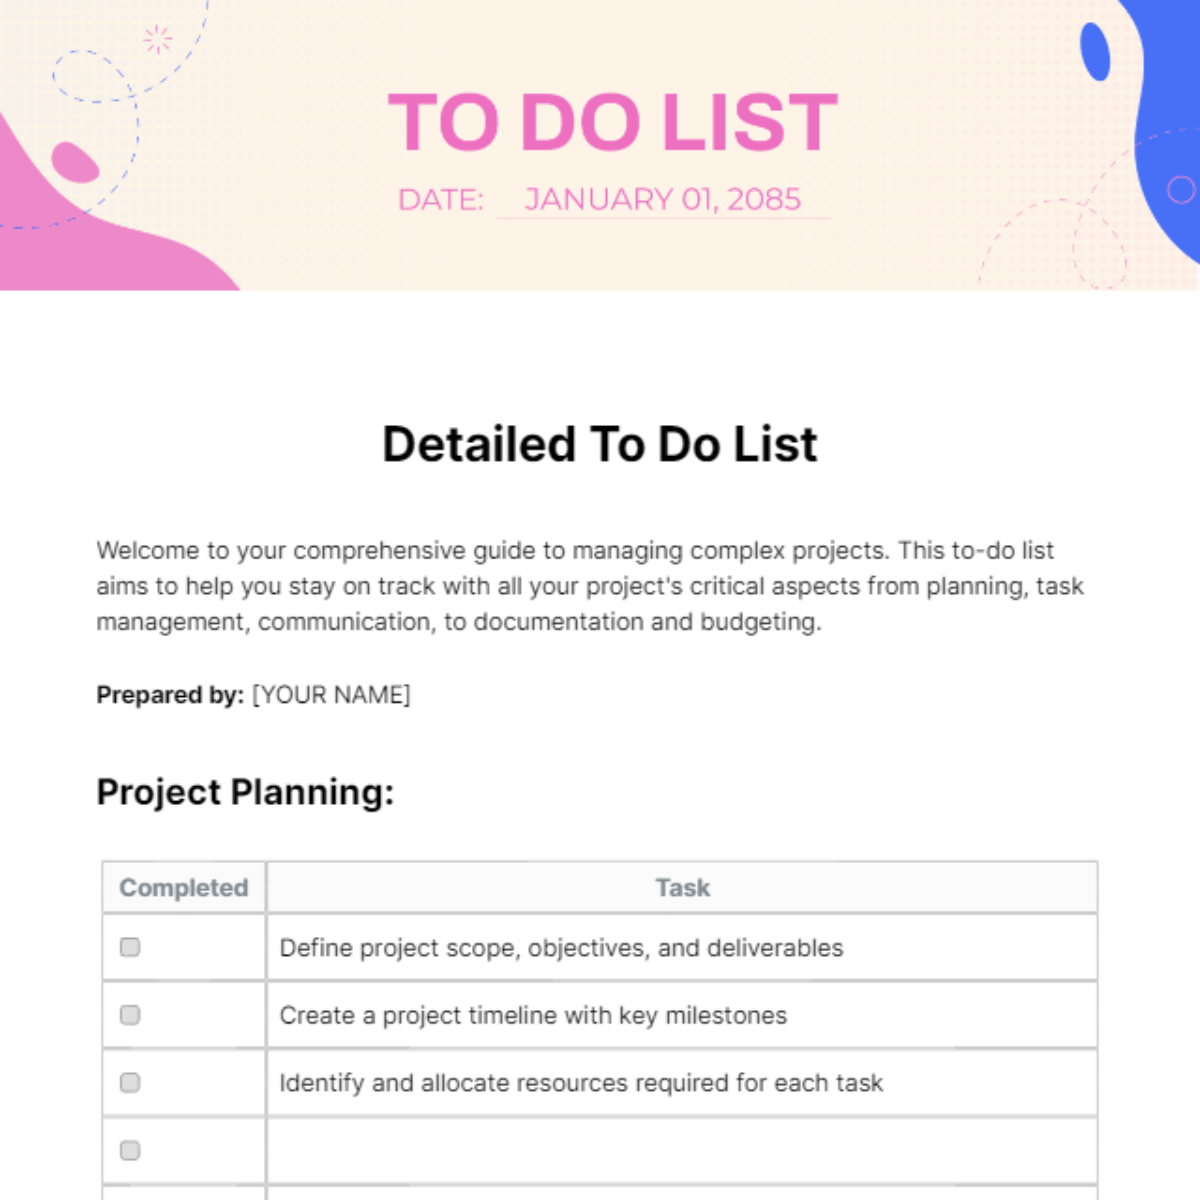The image size is (1200, 1200).
Task: Check the box for Define project scope
Action: coord(130,947)
